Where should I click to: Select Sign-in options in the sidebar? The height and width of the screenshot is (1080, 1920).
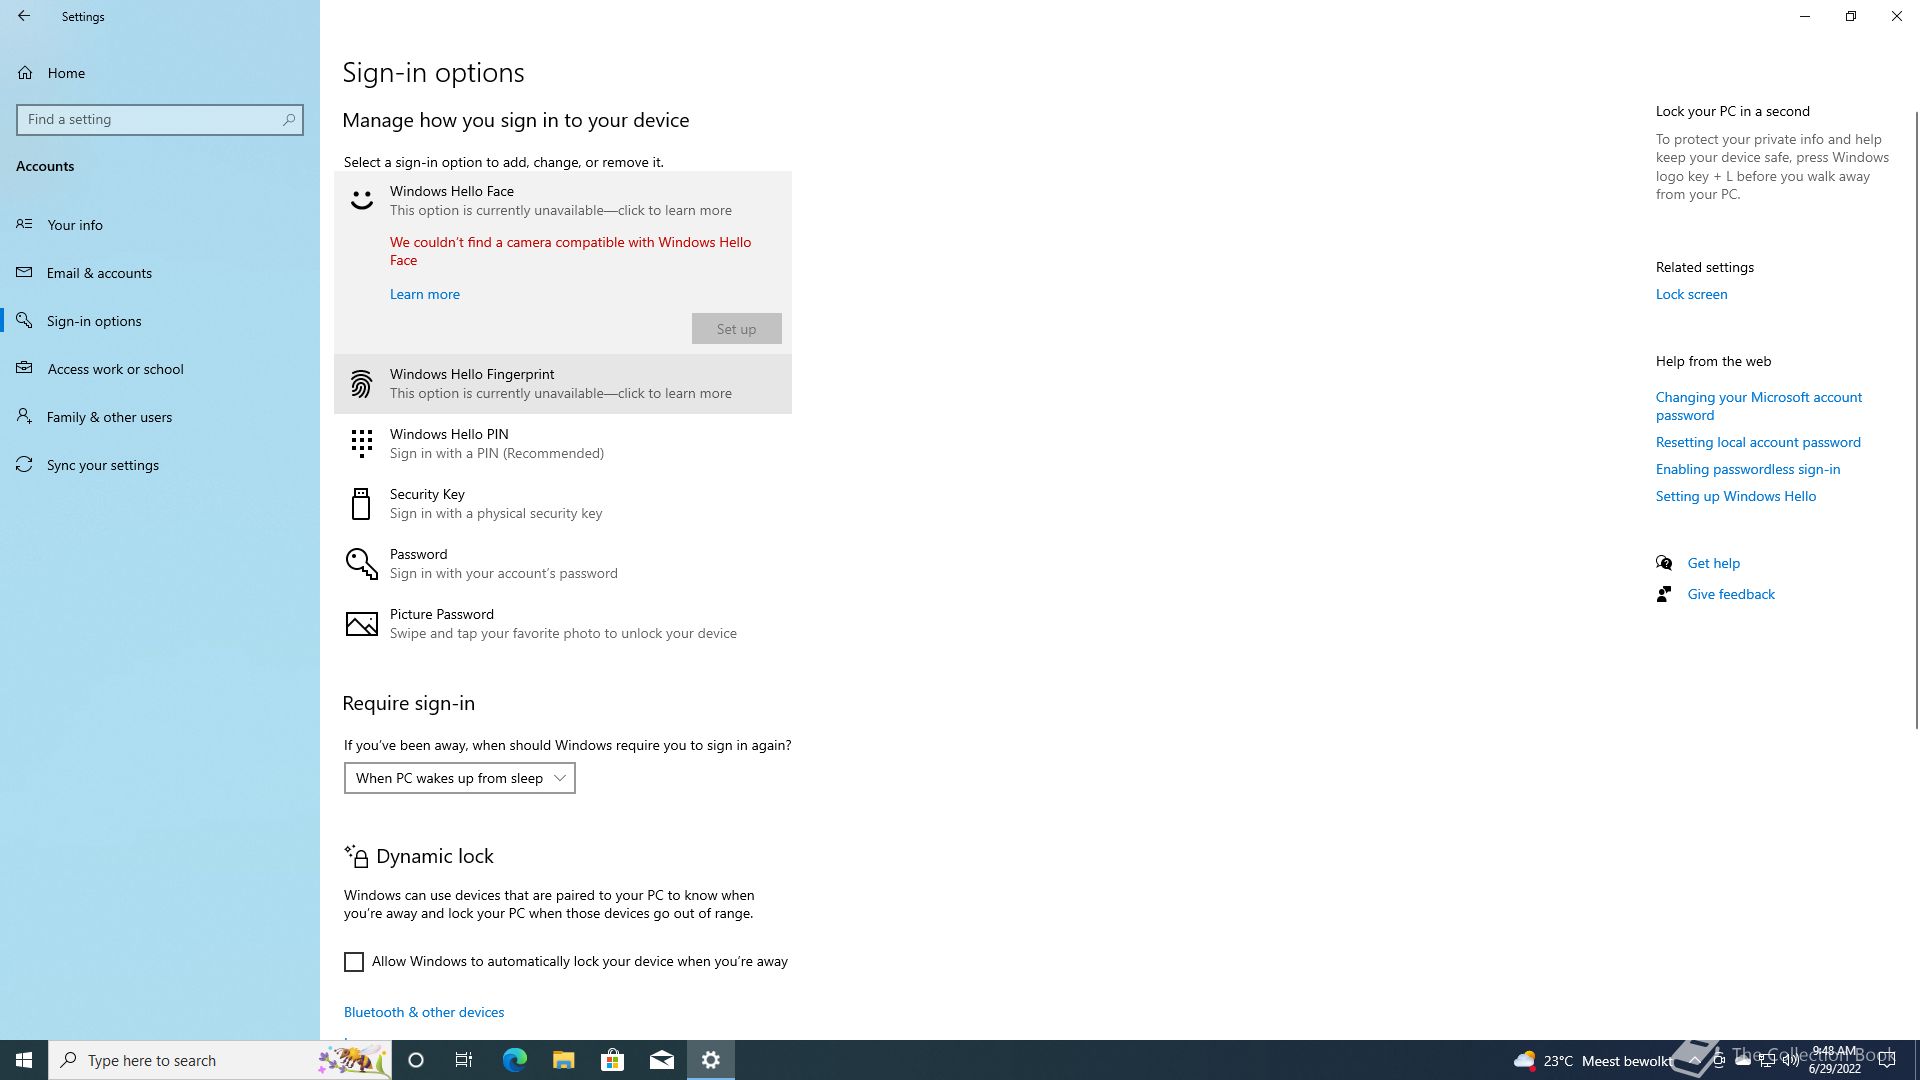point(160,321)
